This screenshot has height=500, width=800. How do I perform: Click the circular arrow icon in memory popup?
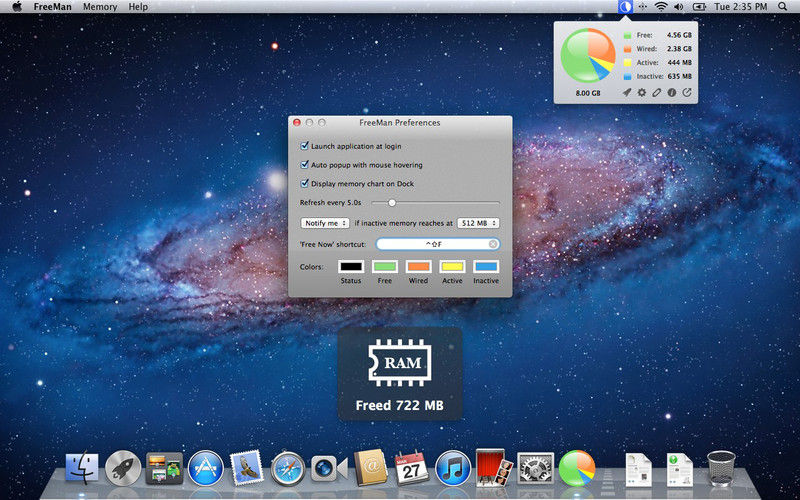coord(687,92)
